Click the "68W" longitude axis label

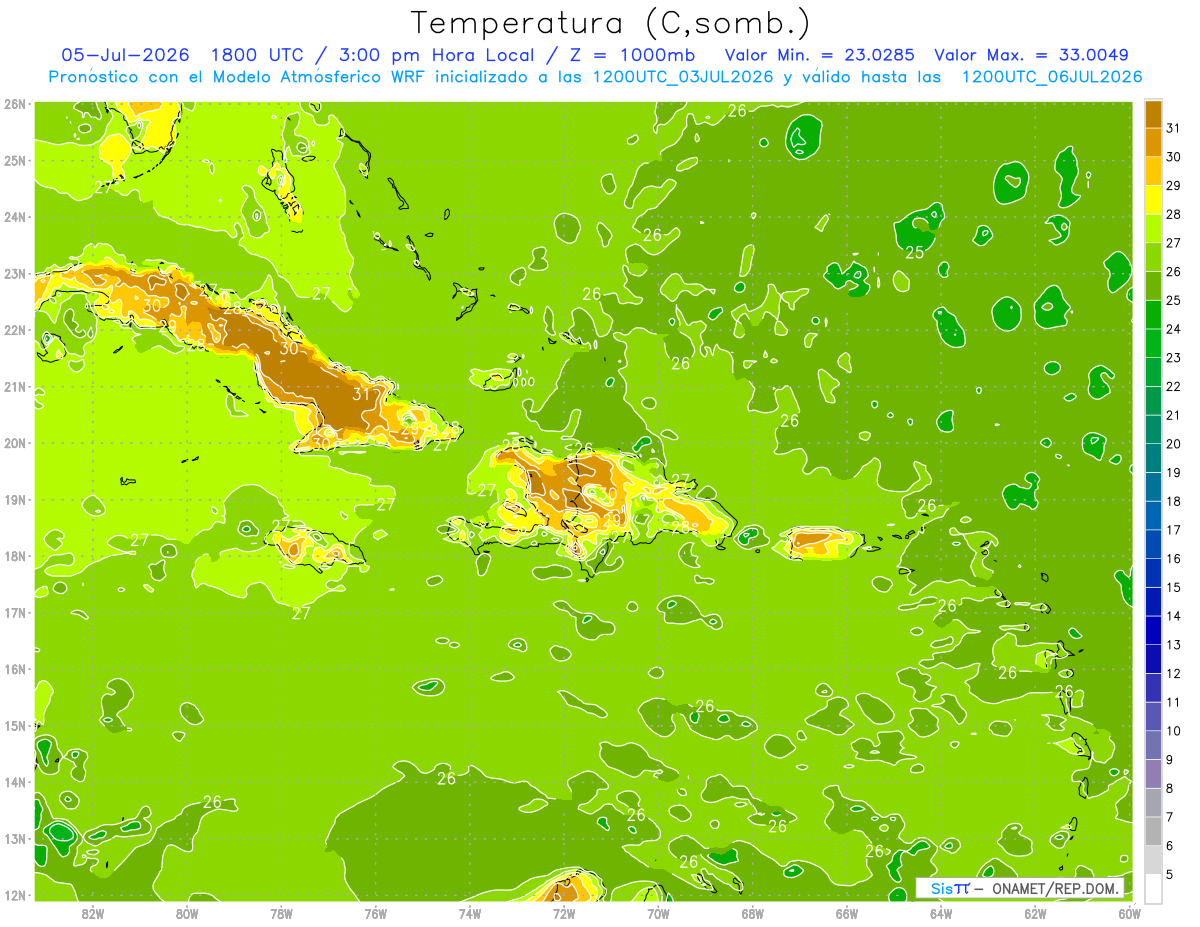pos(752,913)
